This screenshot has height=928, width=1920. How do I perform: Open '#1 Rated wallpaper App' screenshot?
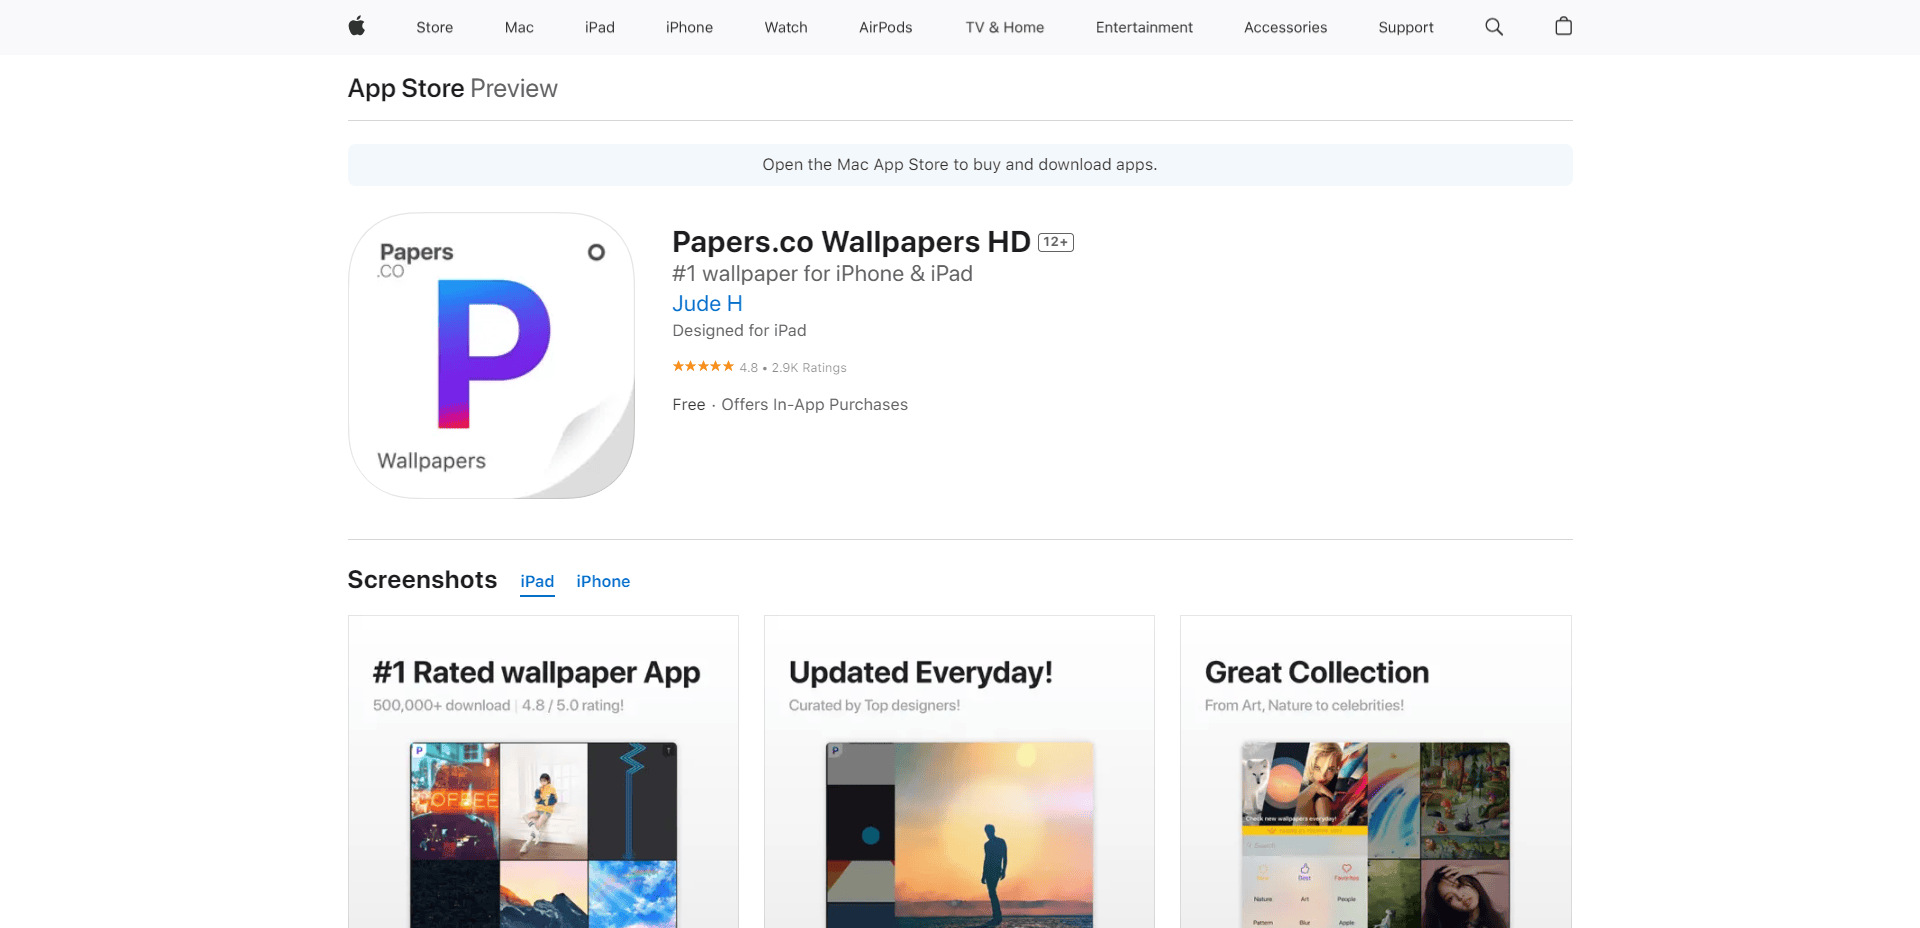click(543, 771)
